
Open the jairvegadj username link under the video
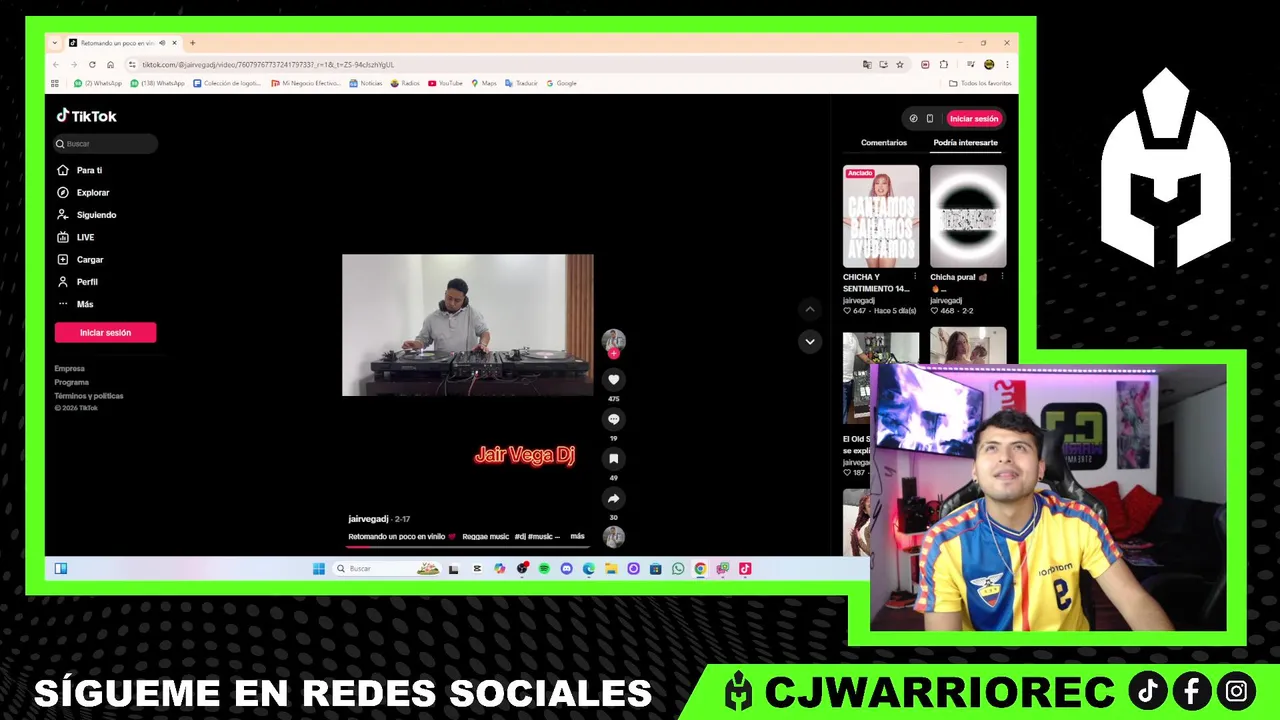[368, 519]
